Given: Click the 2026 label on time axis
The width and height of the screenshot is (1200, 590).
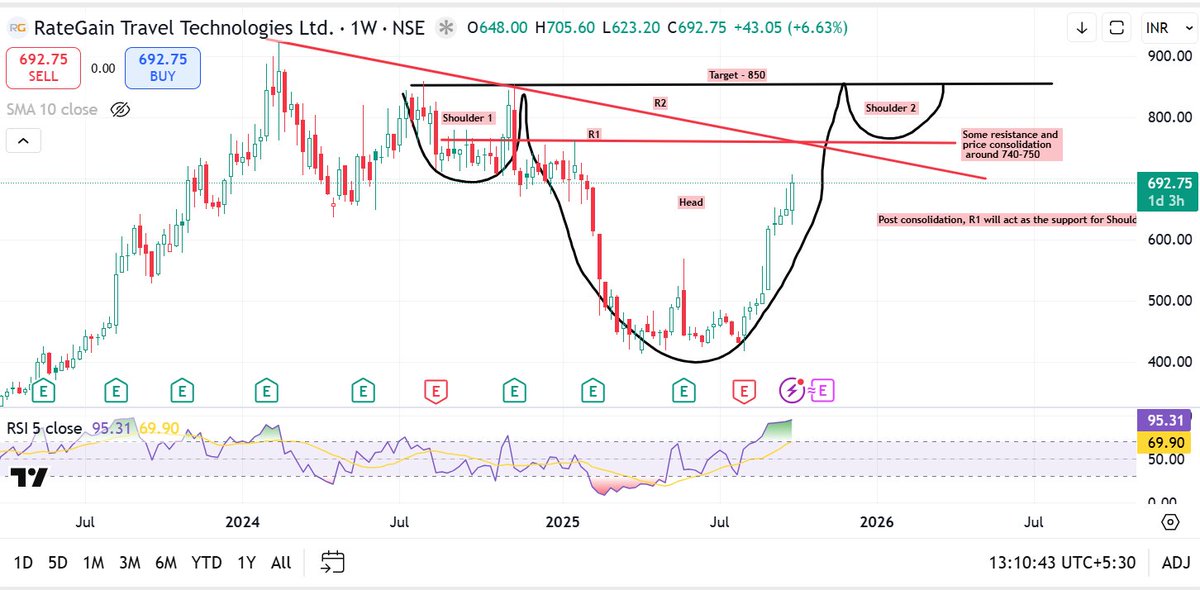Looking at the screenshot, I should click(877, 521).
